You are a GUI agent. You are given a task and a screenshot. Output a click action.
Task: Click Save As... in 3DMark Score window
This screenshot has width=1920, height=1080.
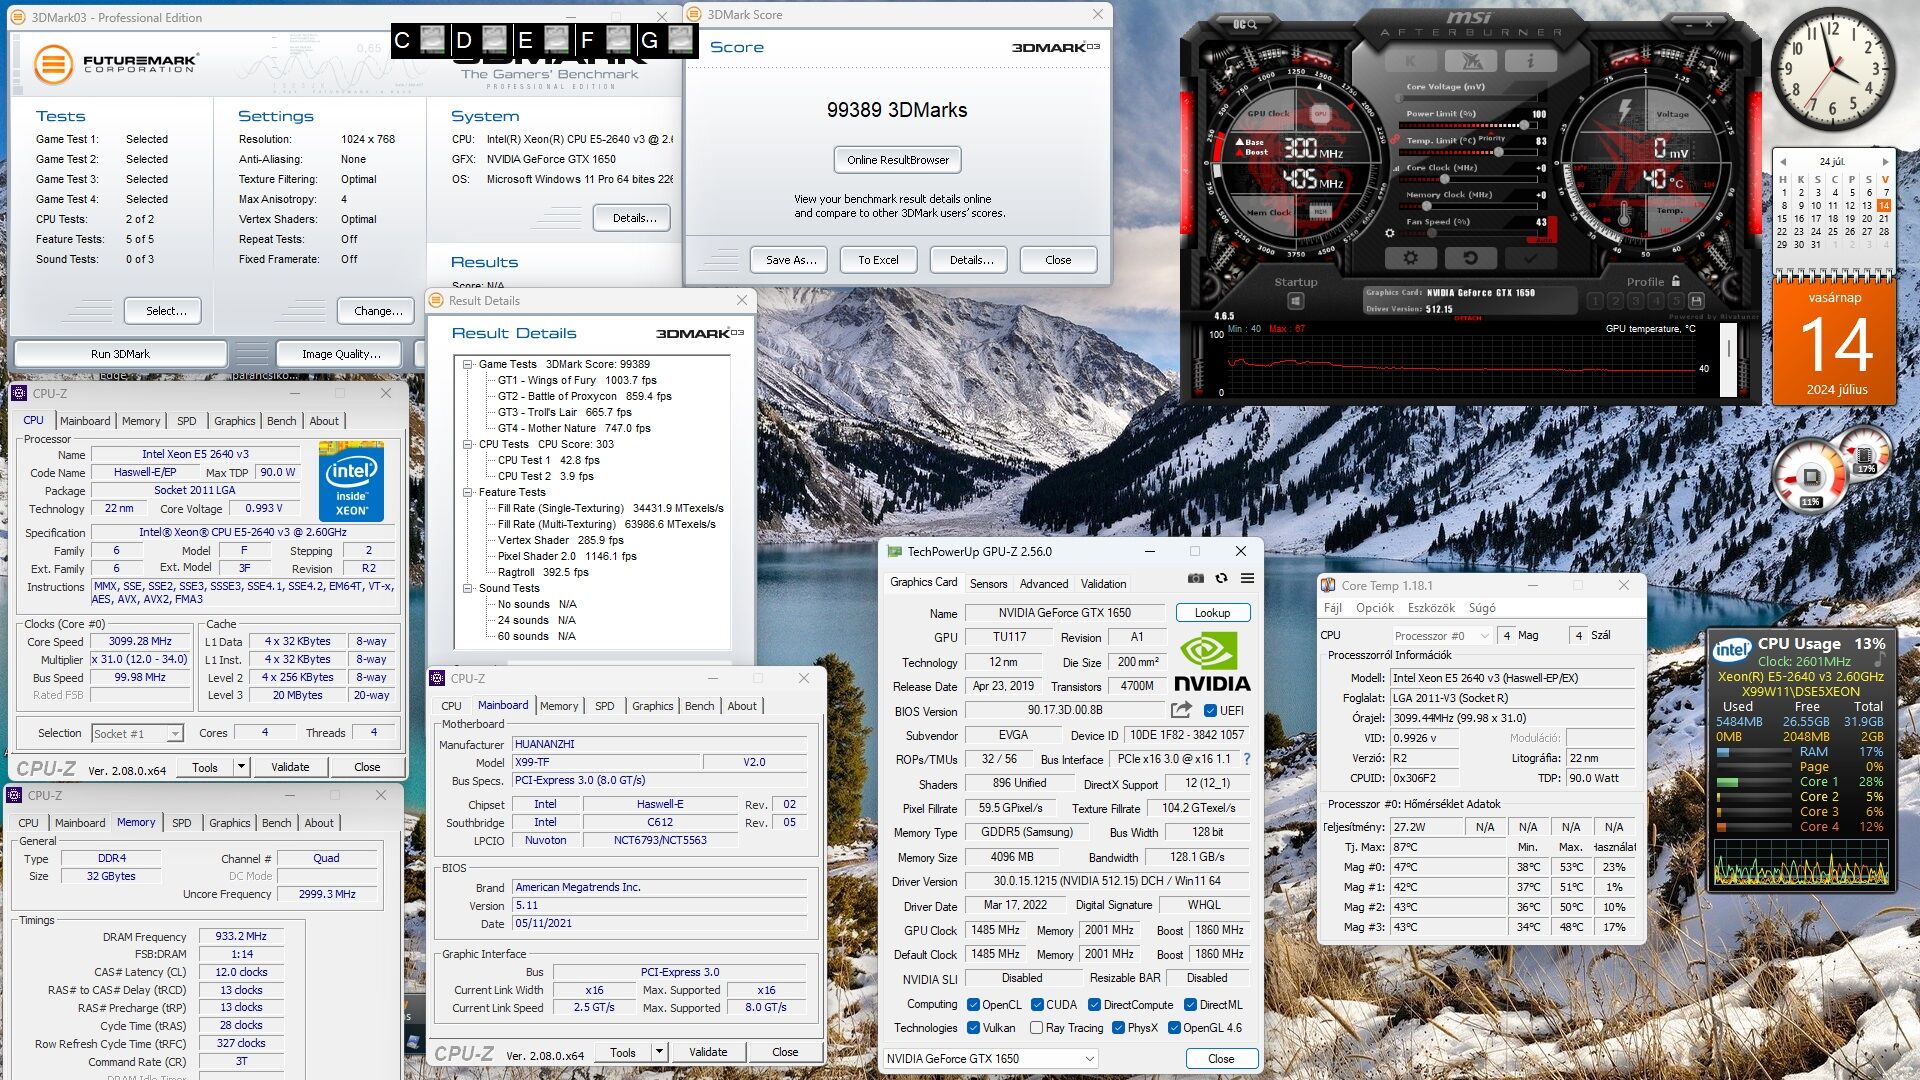791,260
